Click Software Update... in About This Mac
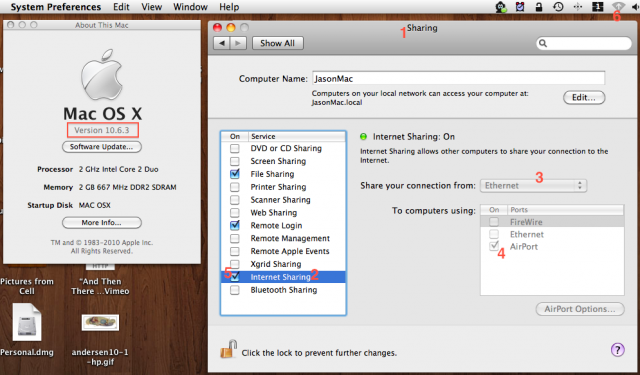The width and height of the screenshot is (640, 375). pyautogui.click(x=102, y=147)
